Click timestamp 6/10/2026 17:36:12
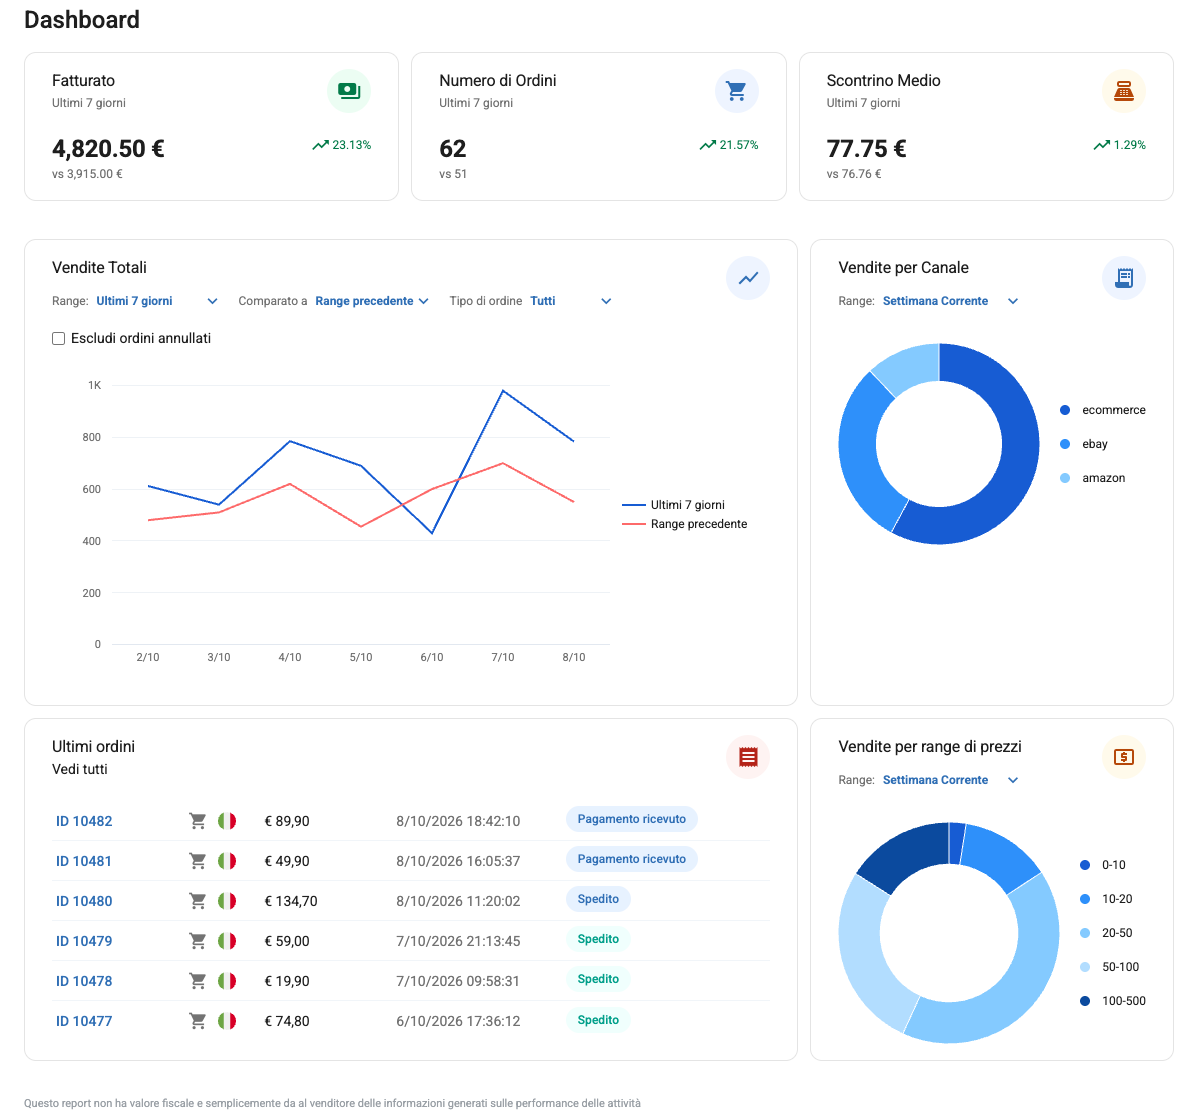Screen dimensions: 1178x1114 458,1021
